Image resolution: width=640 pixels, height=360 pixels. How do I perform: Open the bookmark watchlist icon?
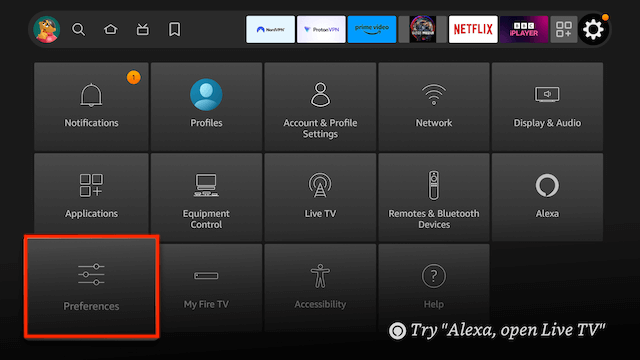click(x=175, y=29)
